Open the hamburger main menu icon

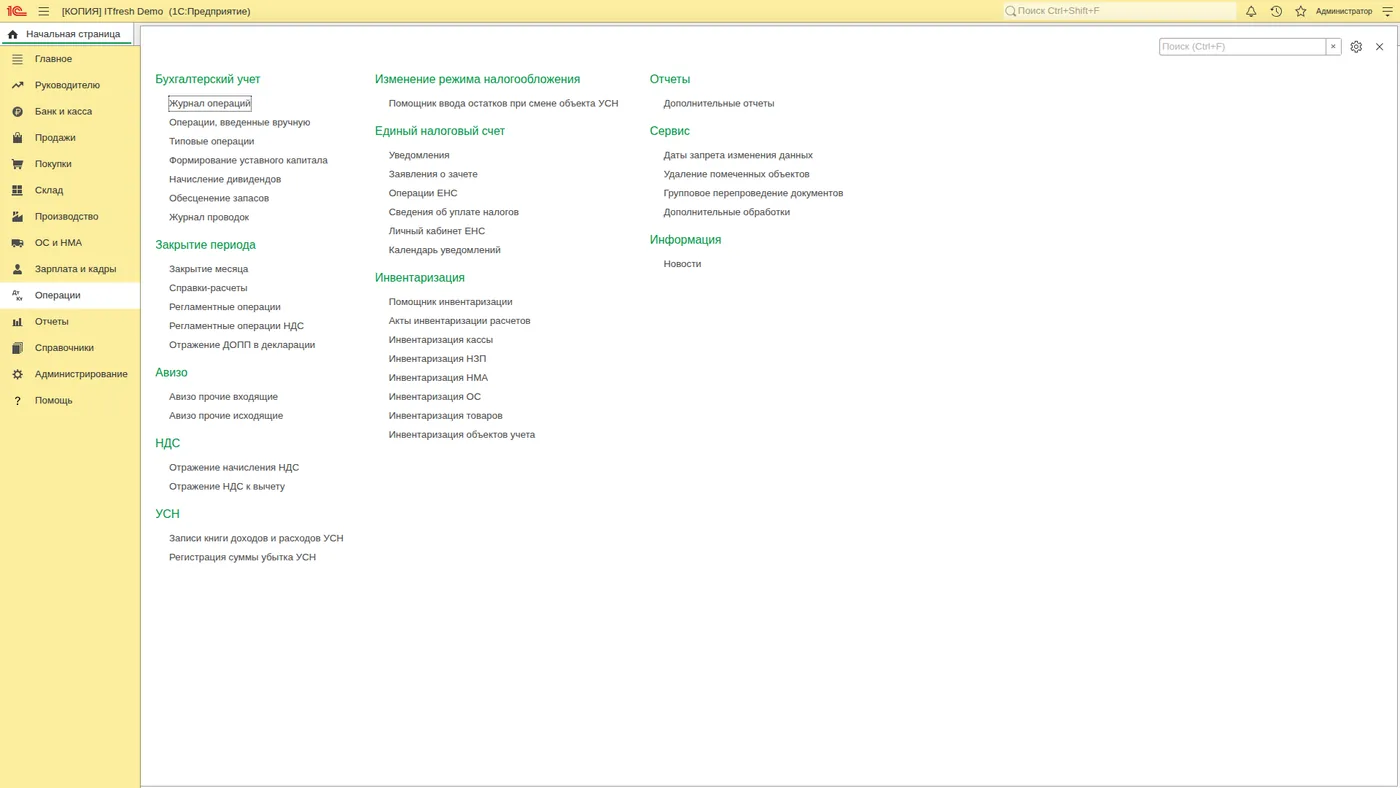(44, 11)
